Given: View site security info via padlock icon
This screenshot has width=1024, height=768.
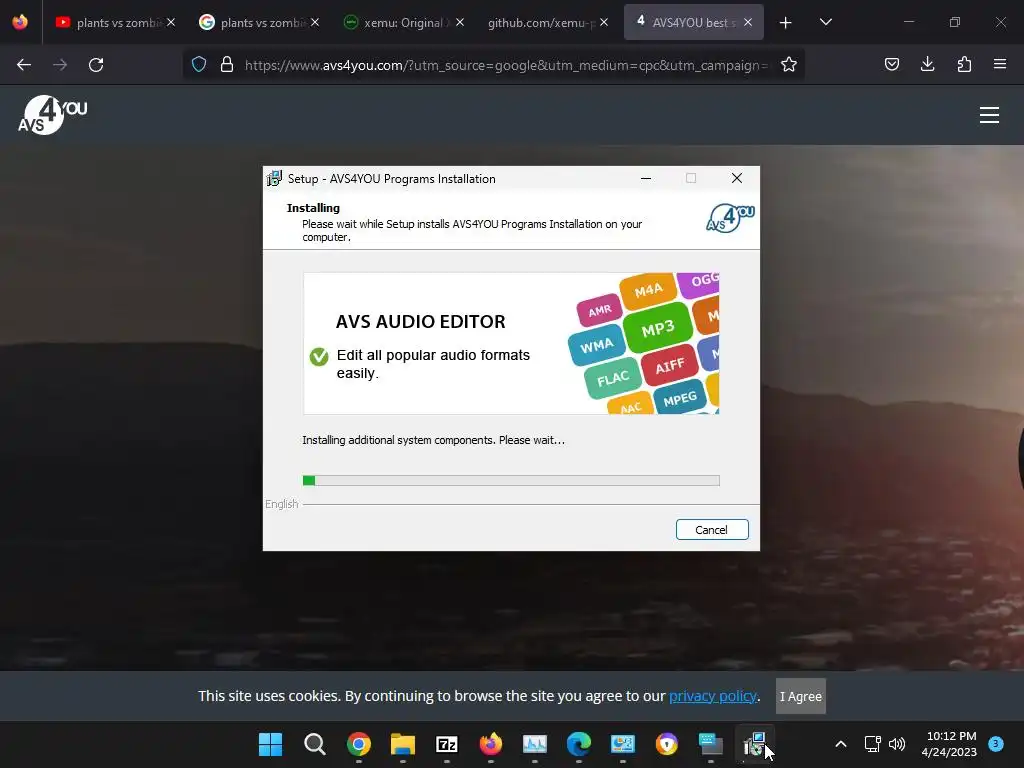Looking at the screenshot, I should (x=227, y=65).
